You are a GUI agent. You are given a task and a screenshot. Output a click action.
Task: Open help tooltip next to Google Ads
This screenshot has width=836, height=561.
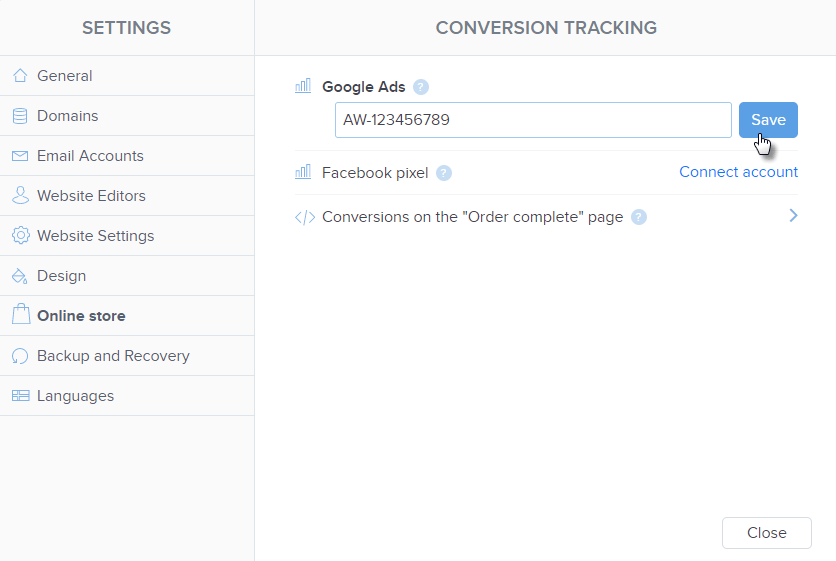(x=421, y=87)
